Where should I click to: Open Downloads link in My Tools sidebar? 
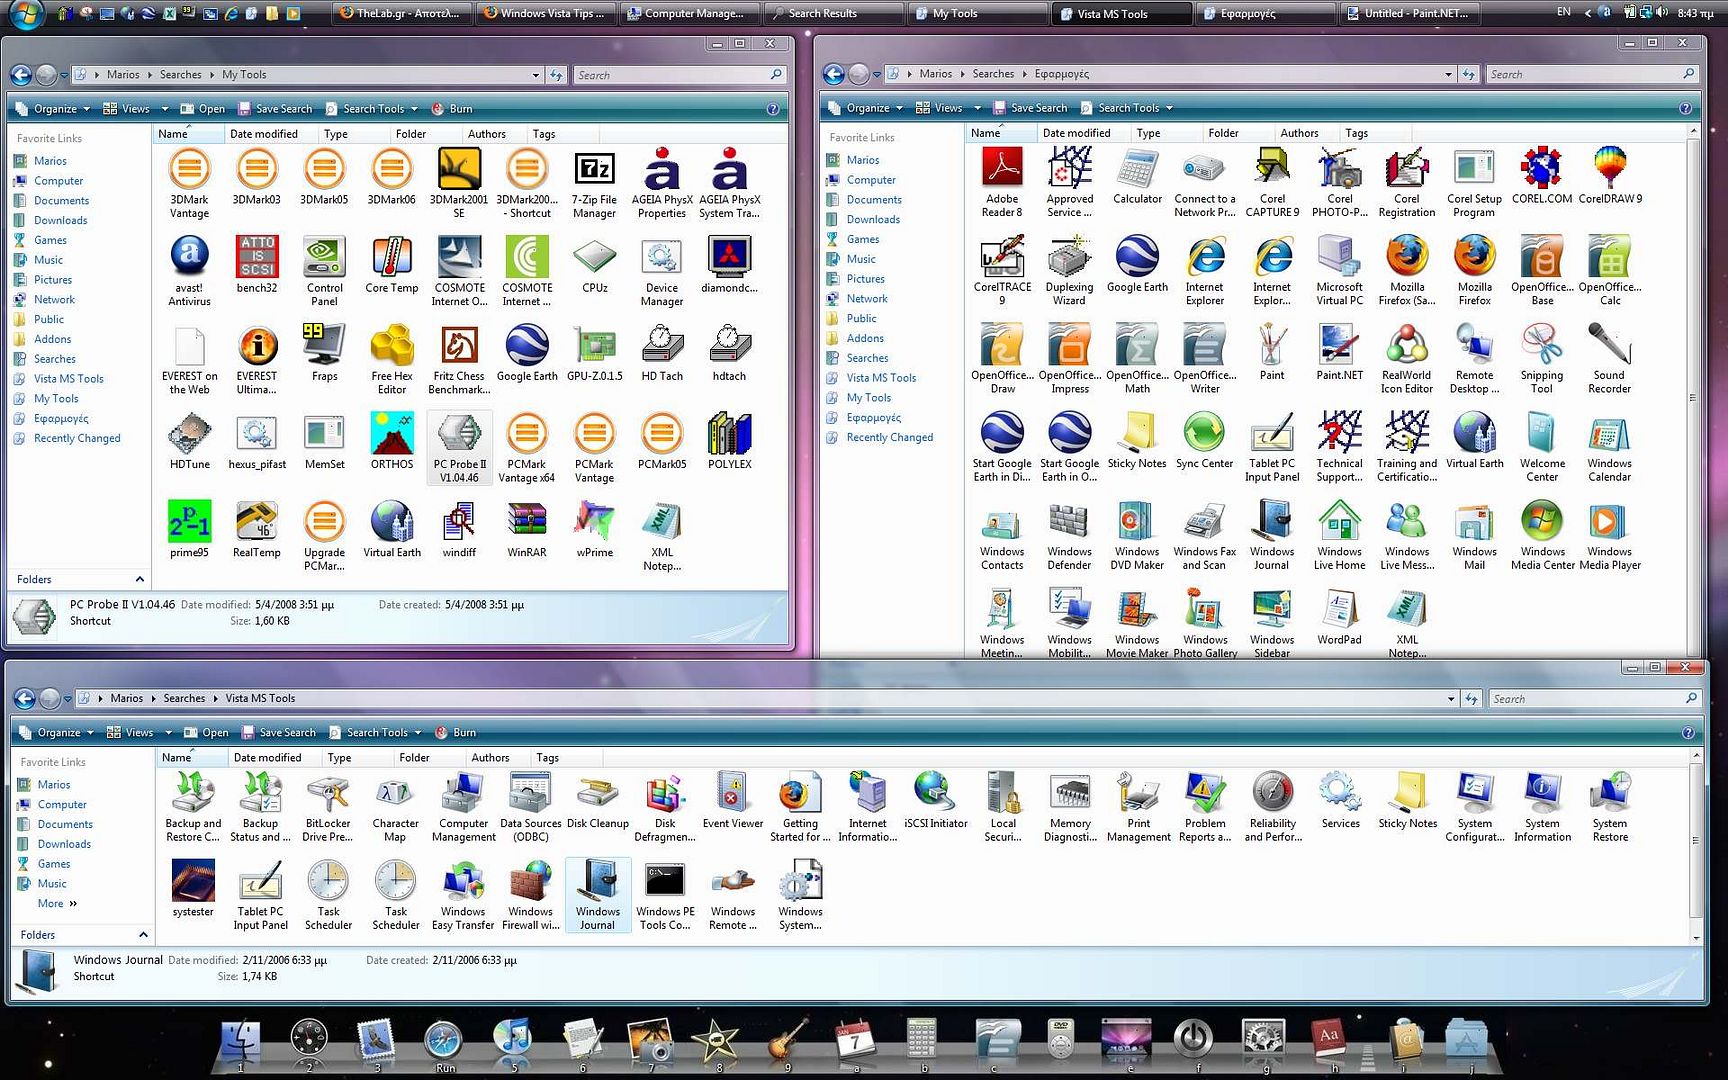pos(60,220)
